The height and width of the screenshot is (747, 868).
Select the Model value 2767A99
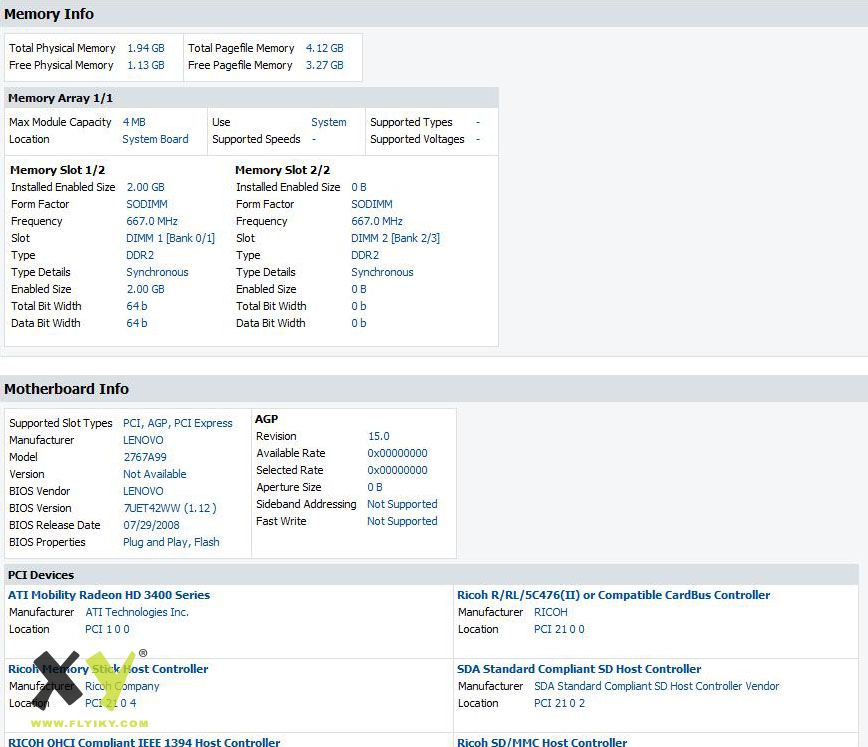(144, 457)
